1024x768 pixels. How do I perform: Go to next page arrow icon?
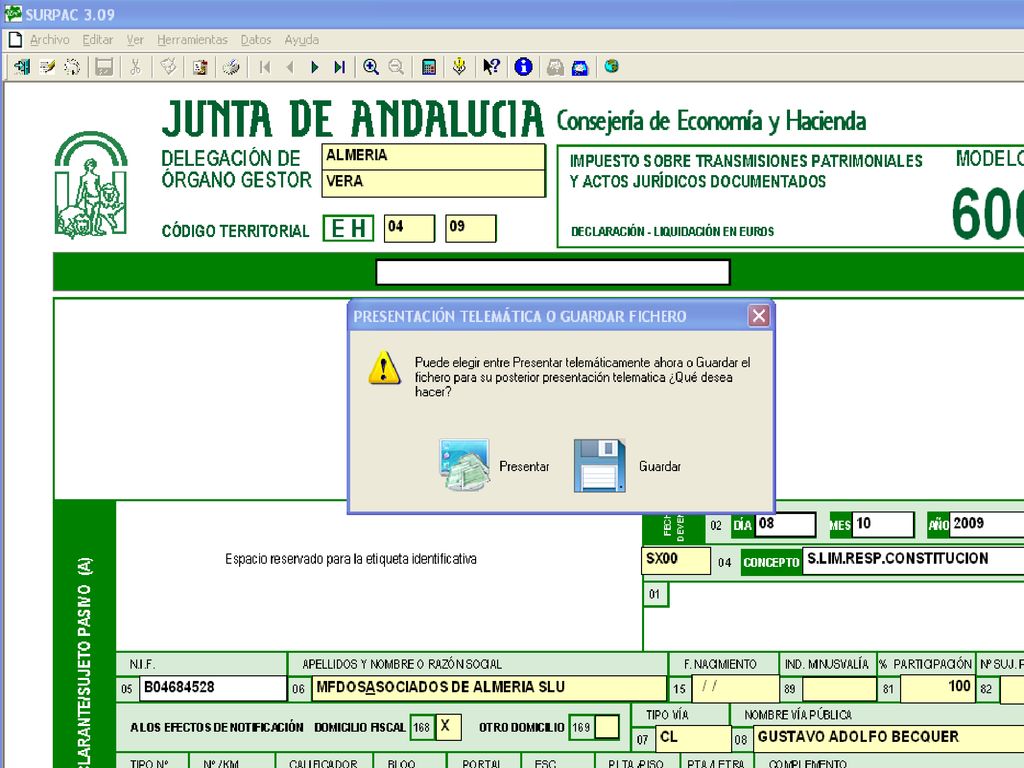[315, 67]
